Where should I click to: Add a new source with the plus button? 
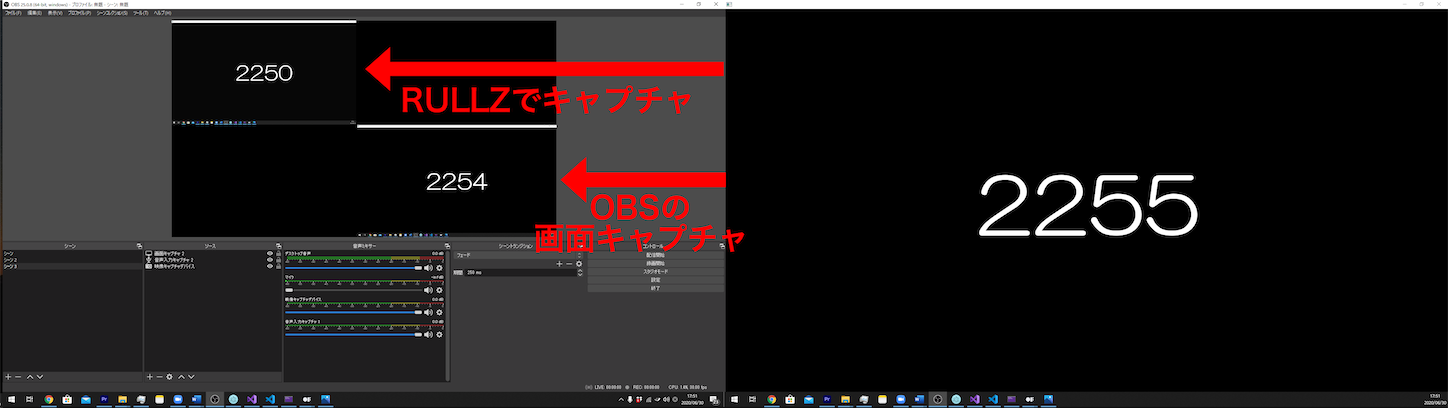[x=150, y=377]
